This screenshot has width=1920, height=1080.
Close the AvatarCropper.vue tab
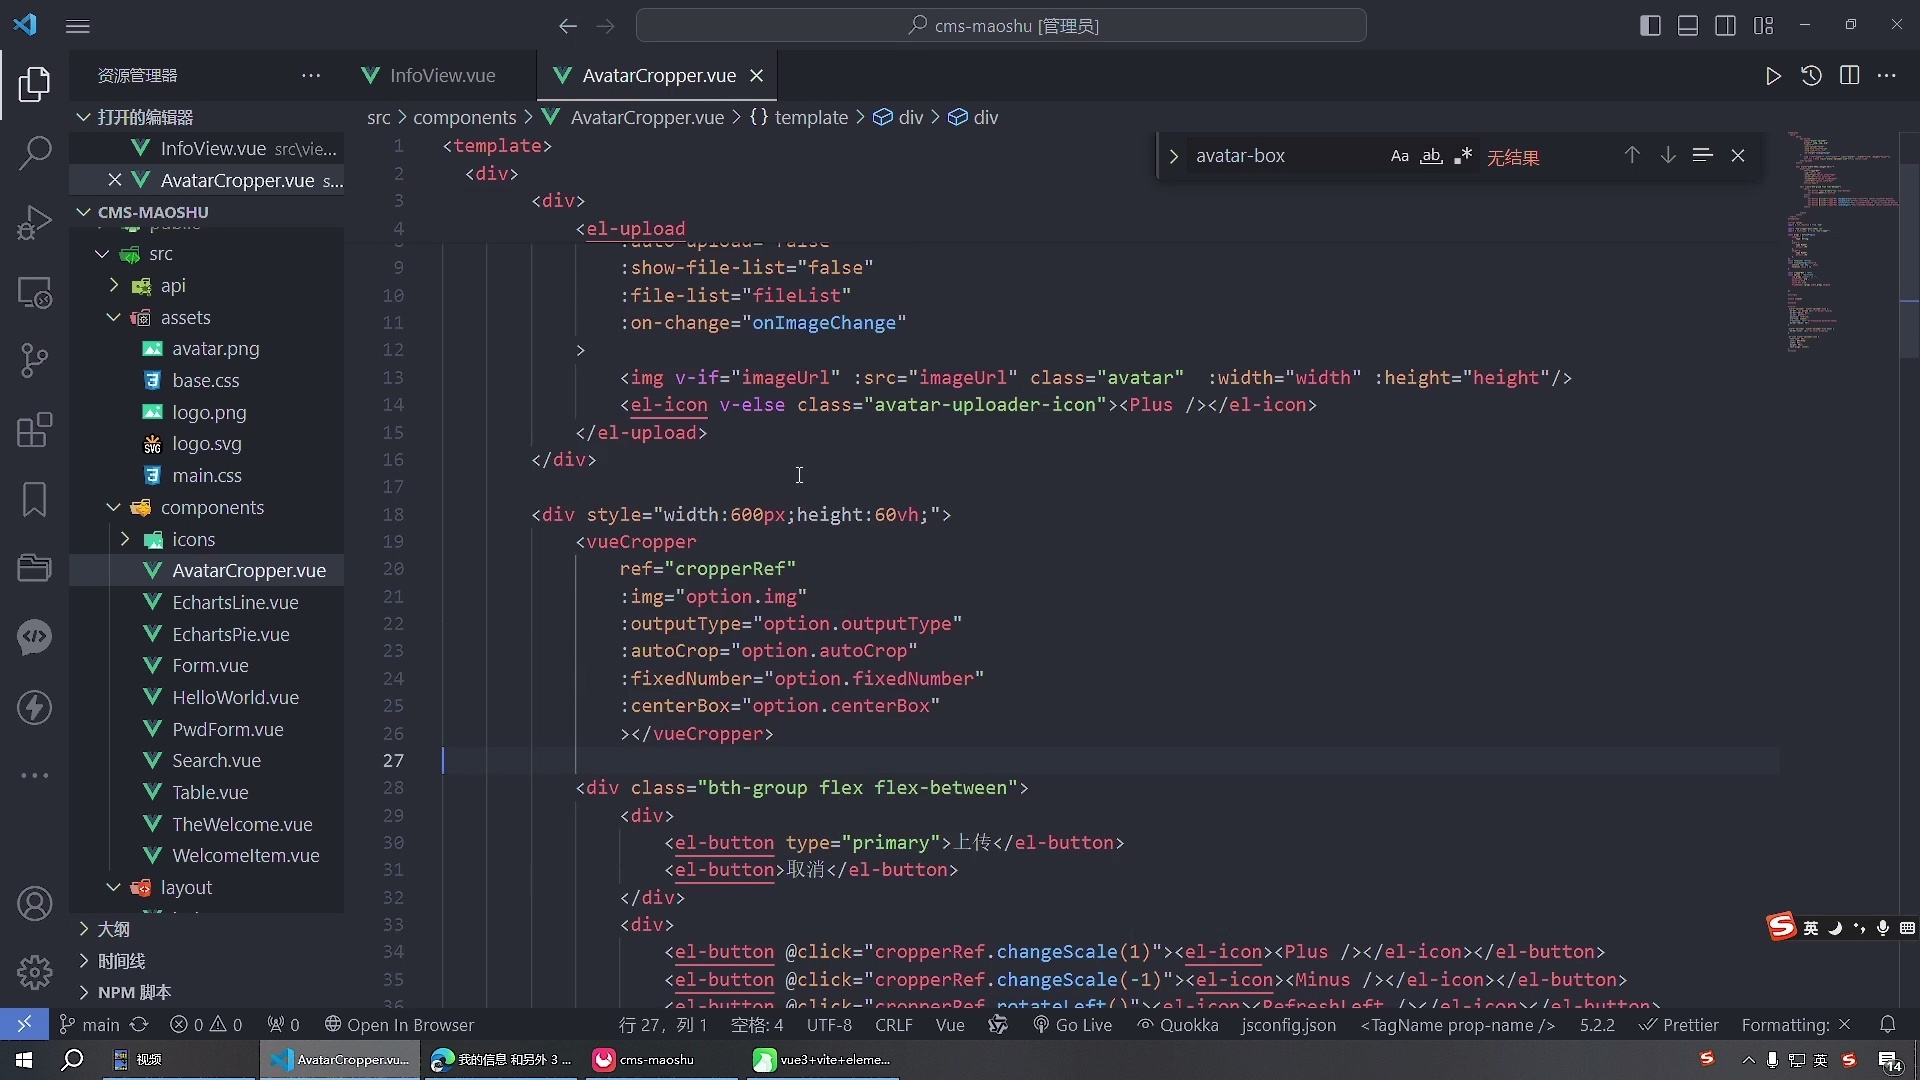[x=757, y=76]
